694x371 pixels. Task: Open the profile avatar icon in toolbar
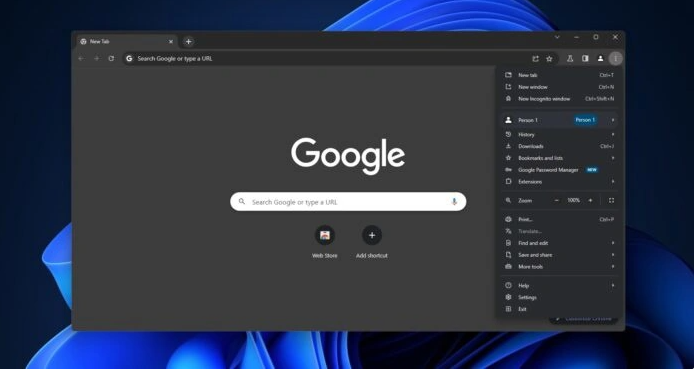click(600, 58)
